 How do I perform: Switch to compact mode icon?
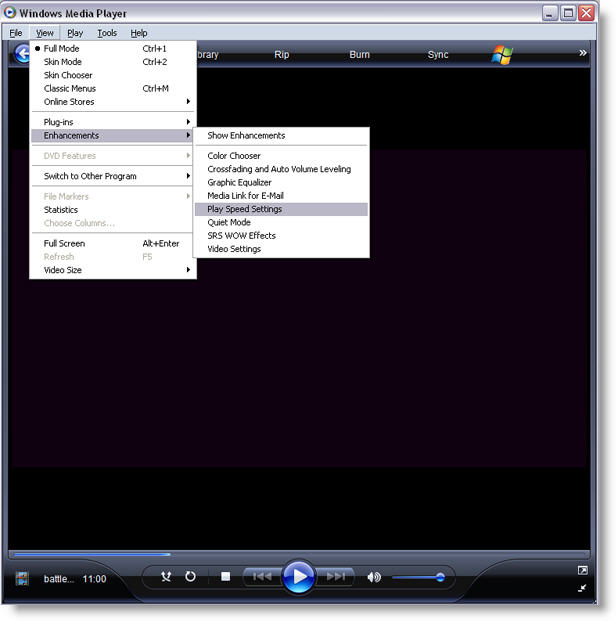click(582, 588)
